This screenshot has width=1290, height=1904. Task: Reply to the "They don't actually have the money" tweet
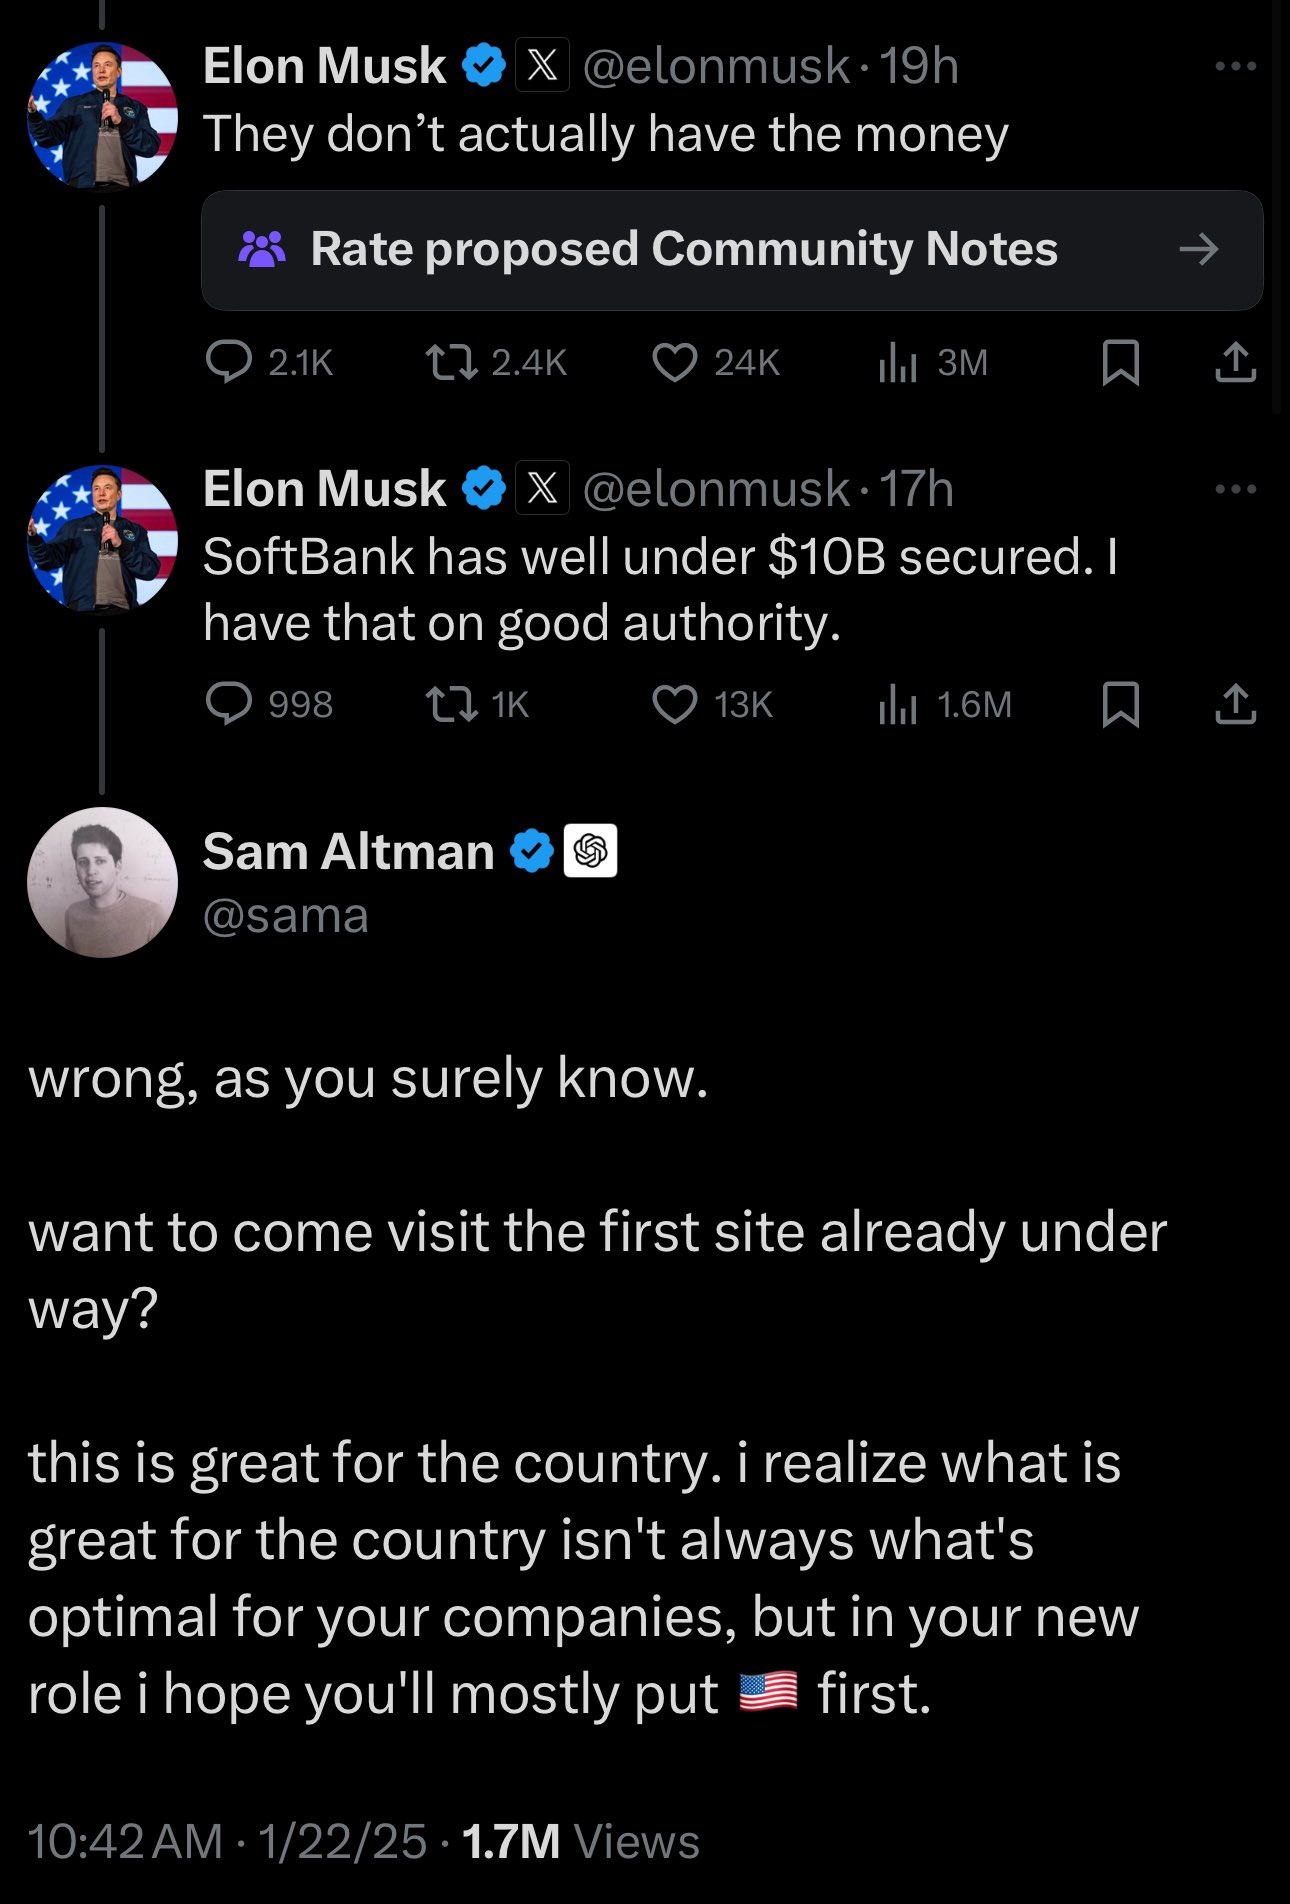click(x=229, y=362)
